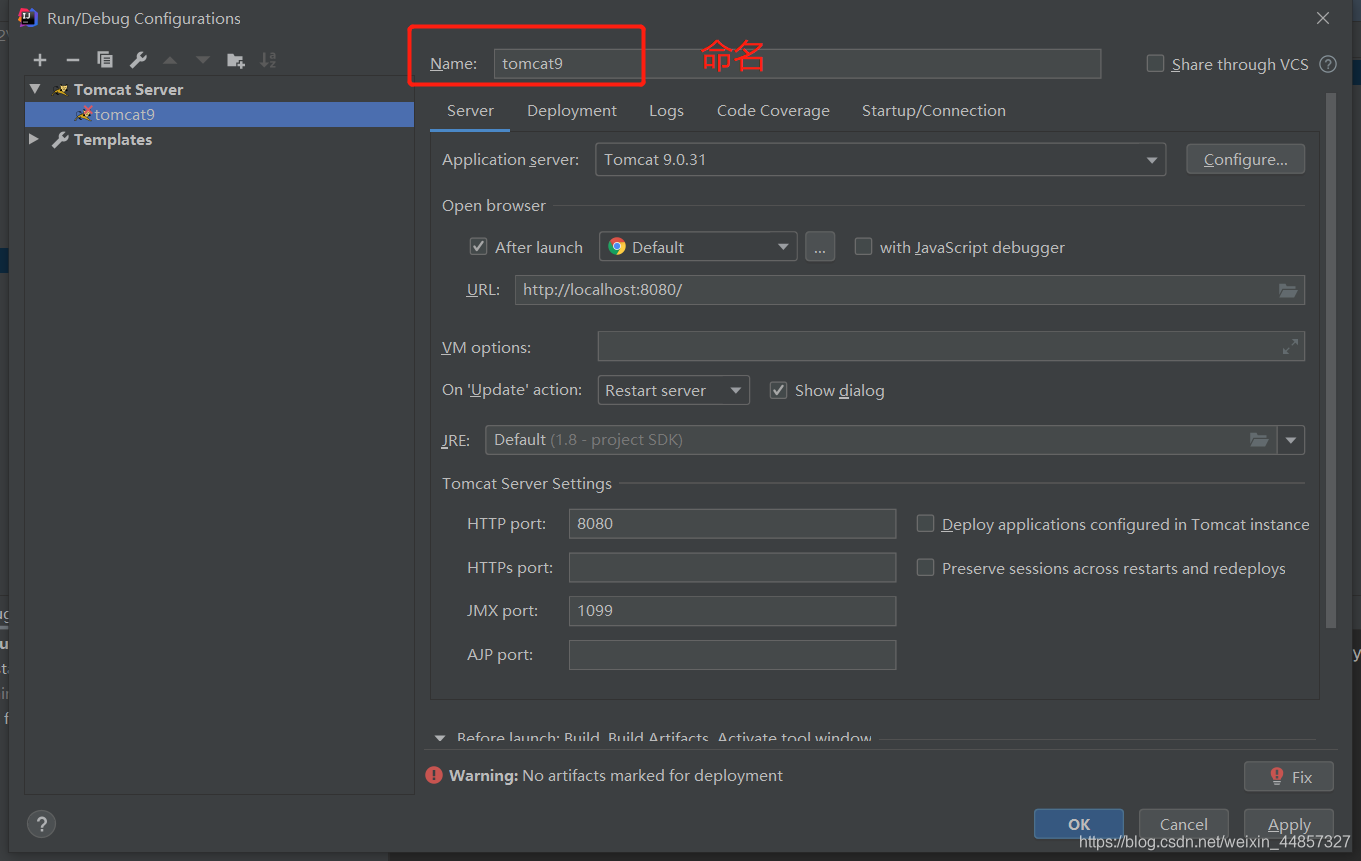1361x861 pixels.
Task: Sort configurations alphabetically
Action: pyautogui.click(x=268, y=61)
